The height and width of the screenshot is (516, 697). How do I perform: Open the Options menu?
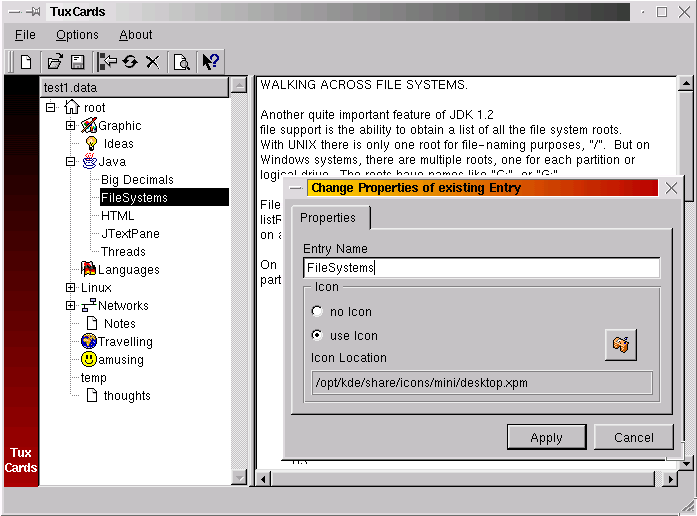77,35
